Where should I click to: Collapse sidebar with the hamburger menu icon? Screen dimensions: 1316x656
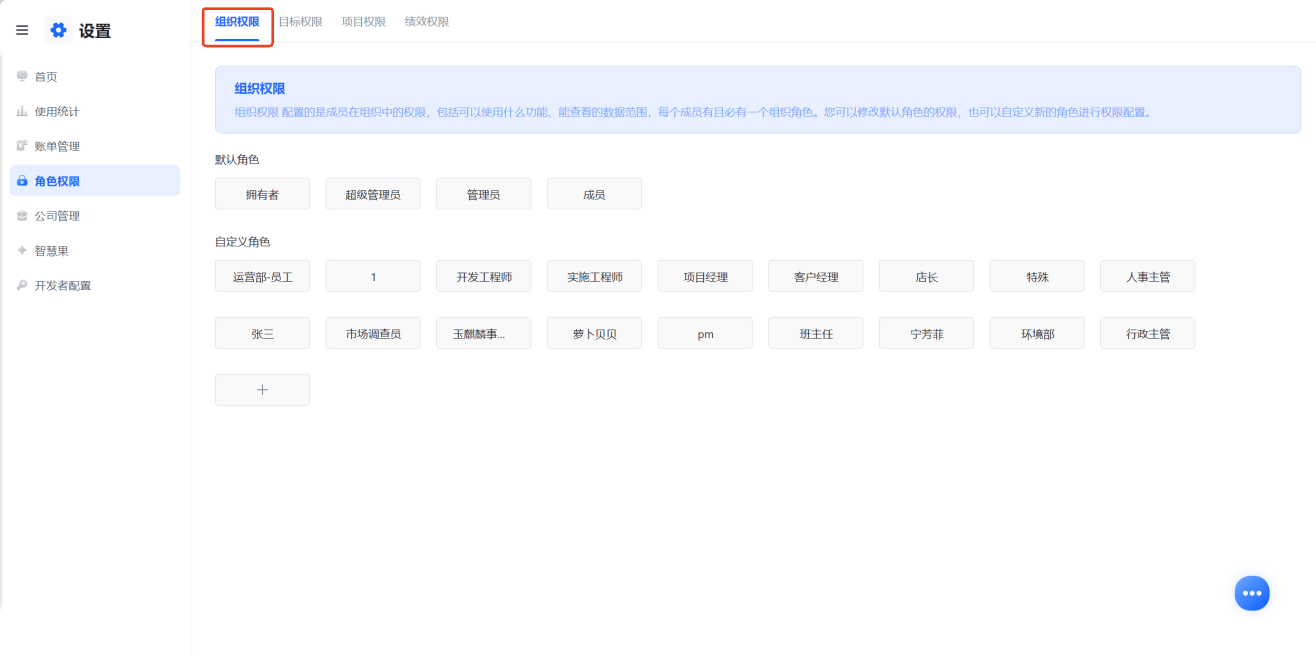(x=22, y=30)
